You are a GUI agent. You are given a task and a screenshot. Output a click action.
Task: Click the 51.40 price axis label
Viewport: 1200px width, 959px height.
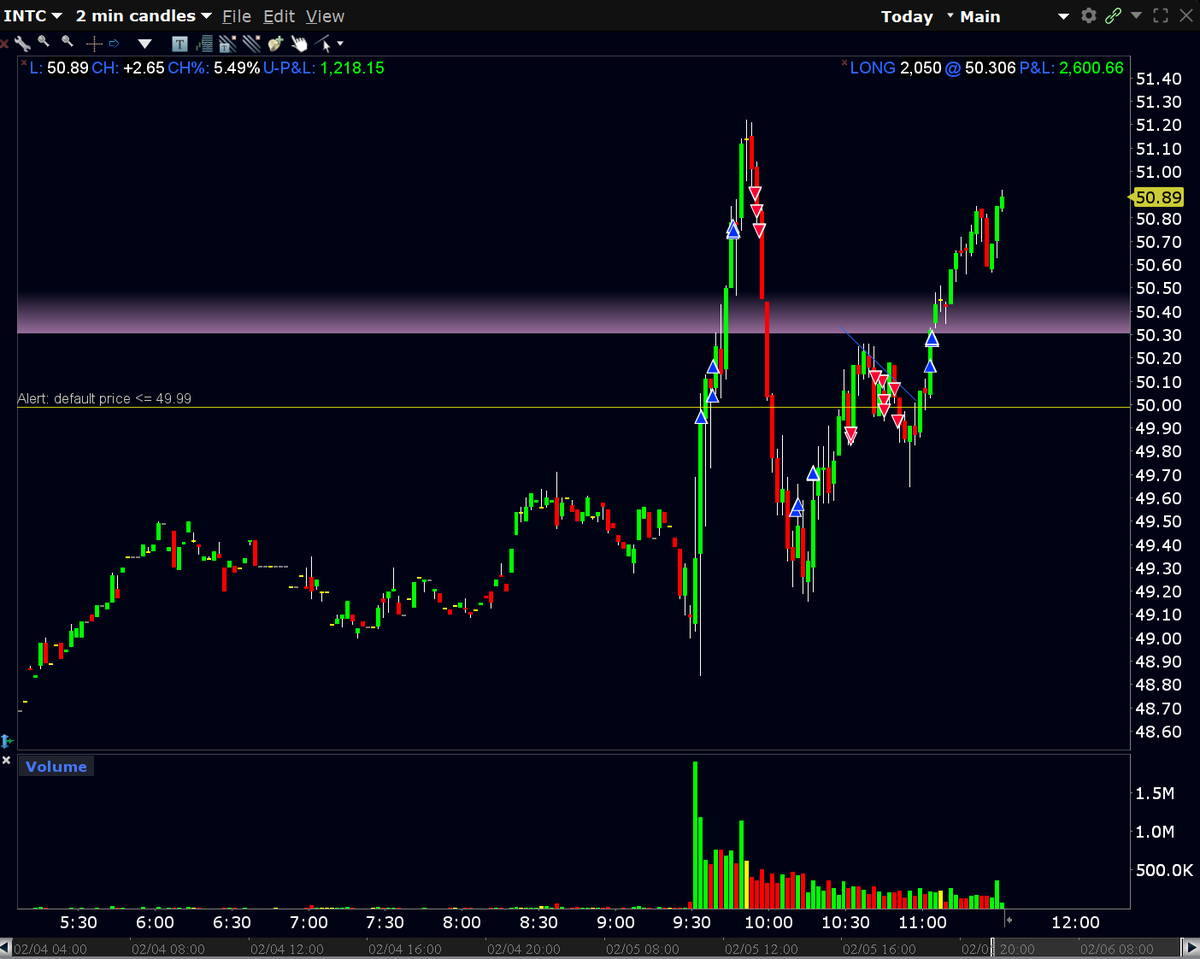(x=1157, y=79)
